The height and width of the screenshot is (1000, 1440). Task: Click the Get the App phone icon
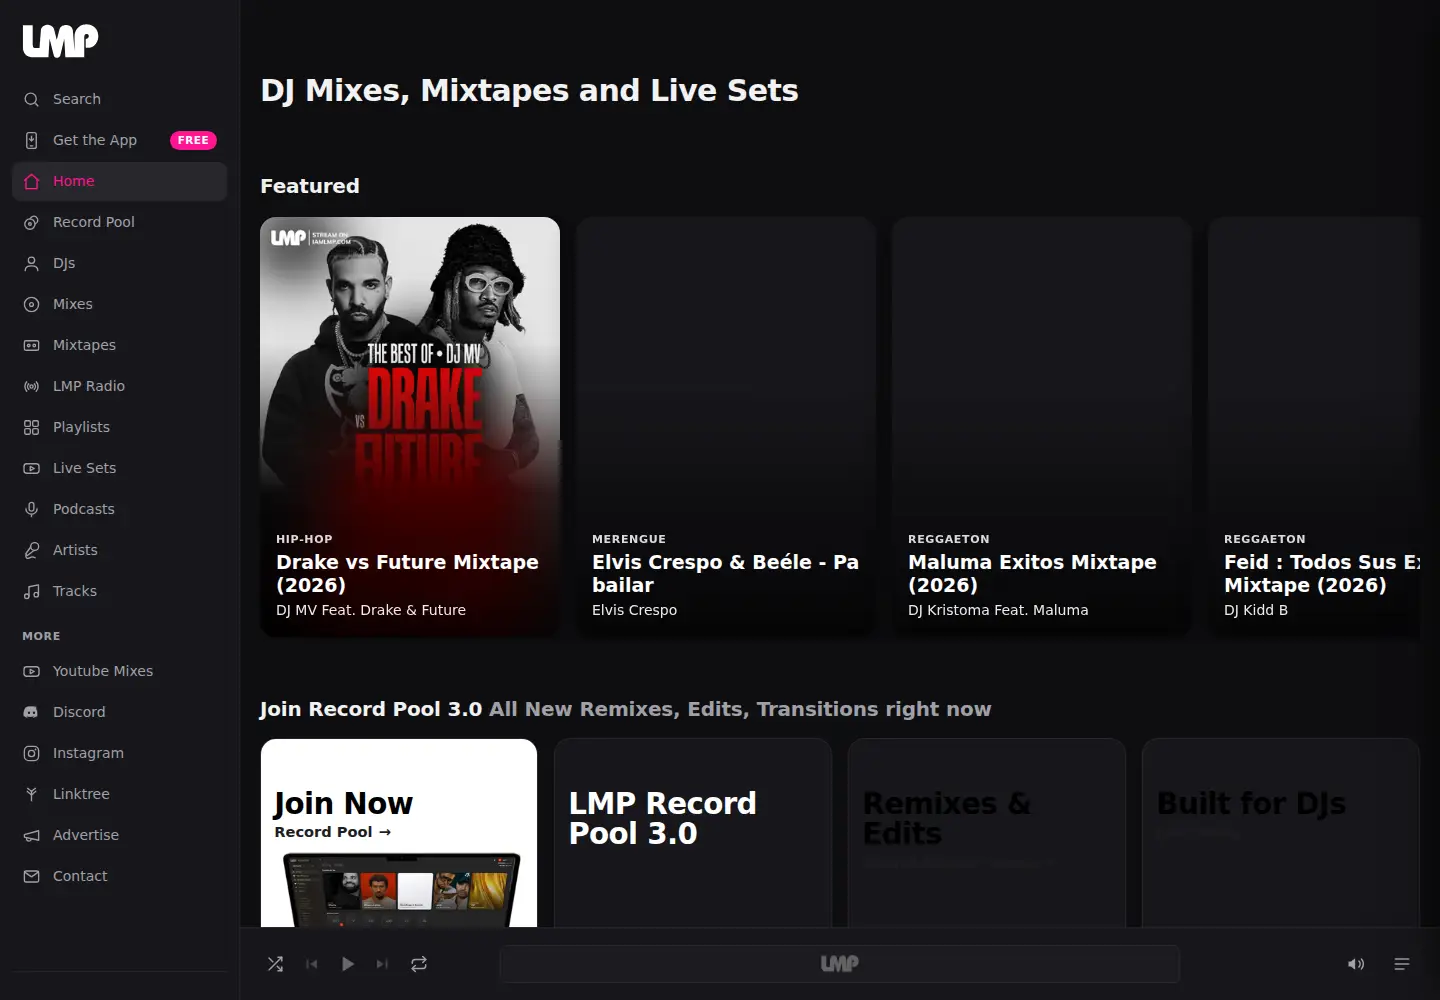click(x=32, y=140)
